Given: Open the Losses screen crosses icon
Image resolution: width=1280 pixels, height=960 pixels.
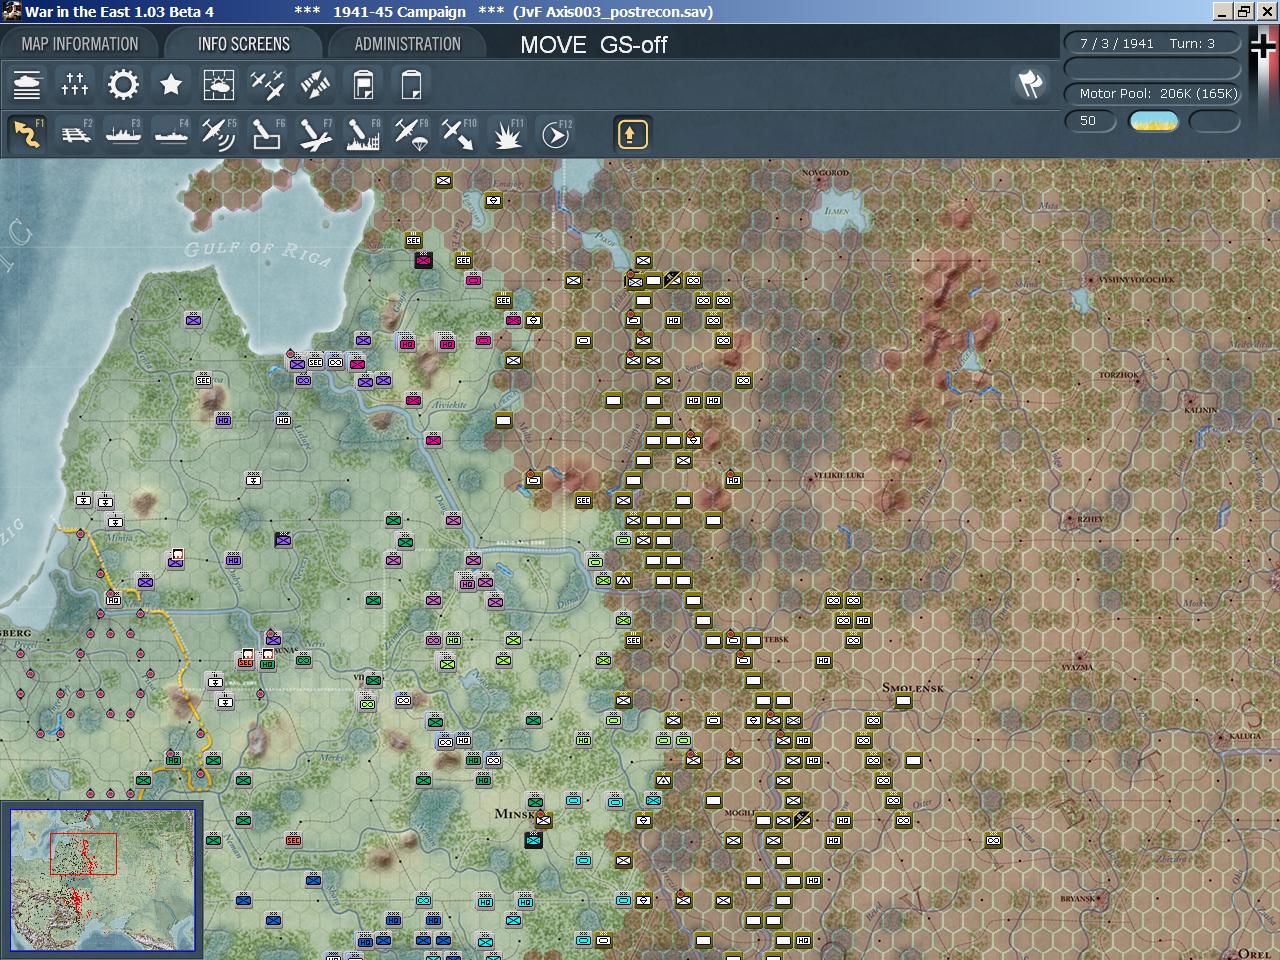Looking at the screenshot, I should (75, 85).
